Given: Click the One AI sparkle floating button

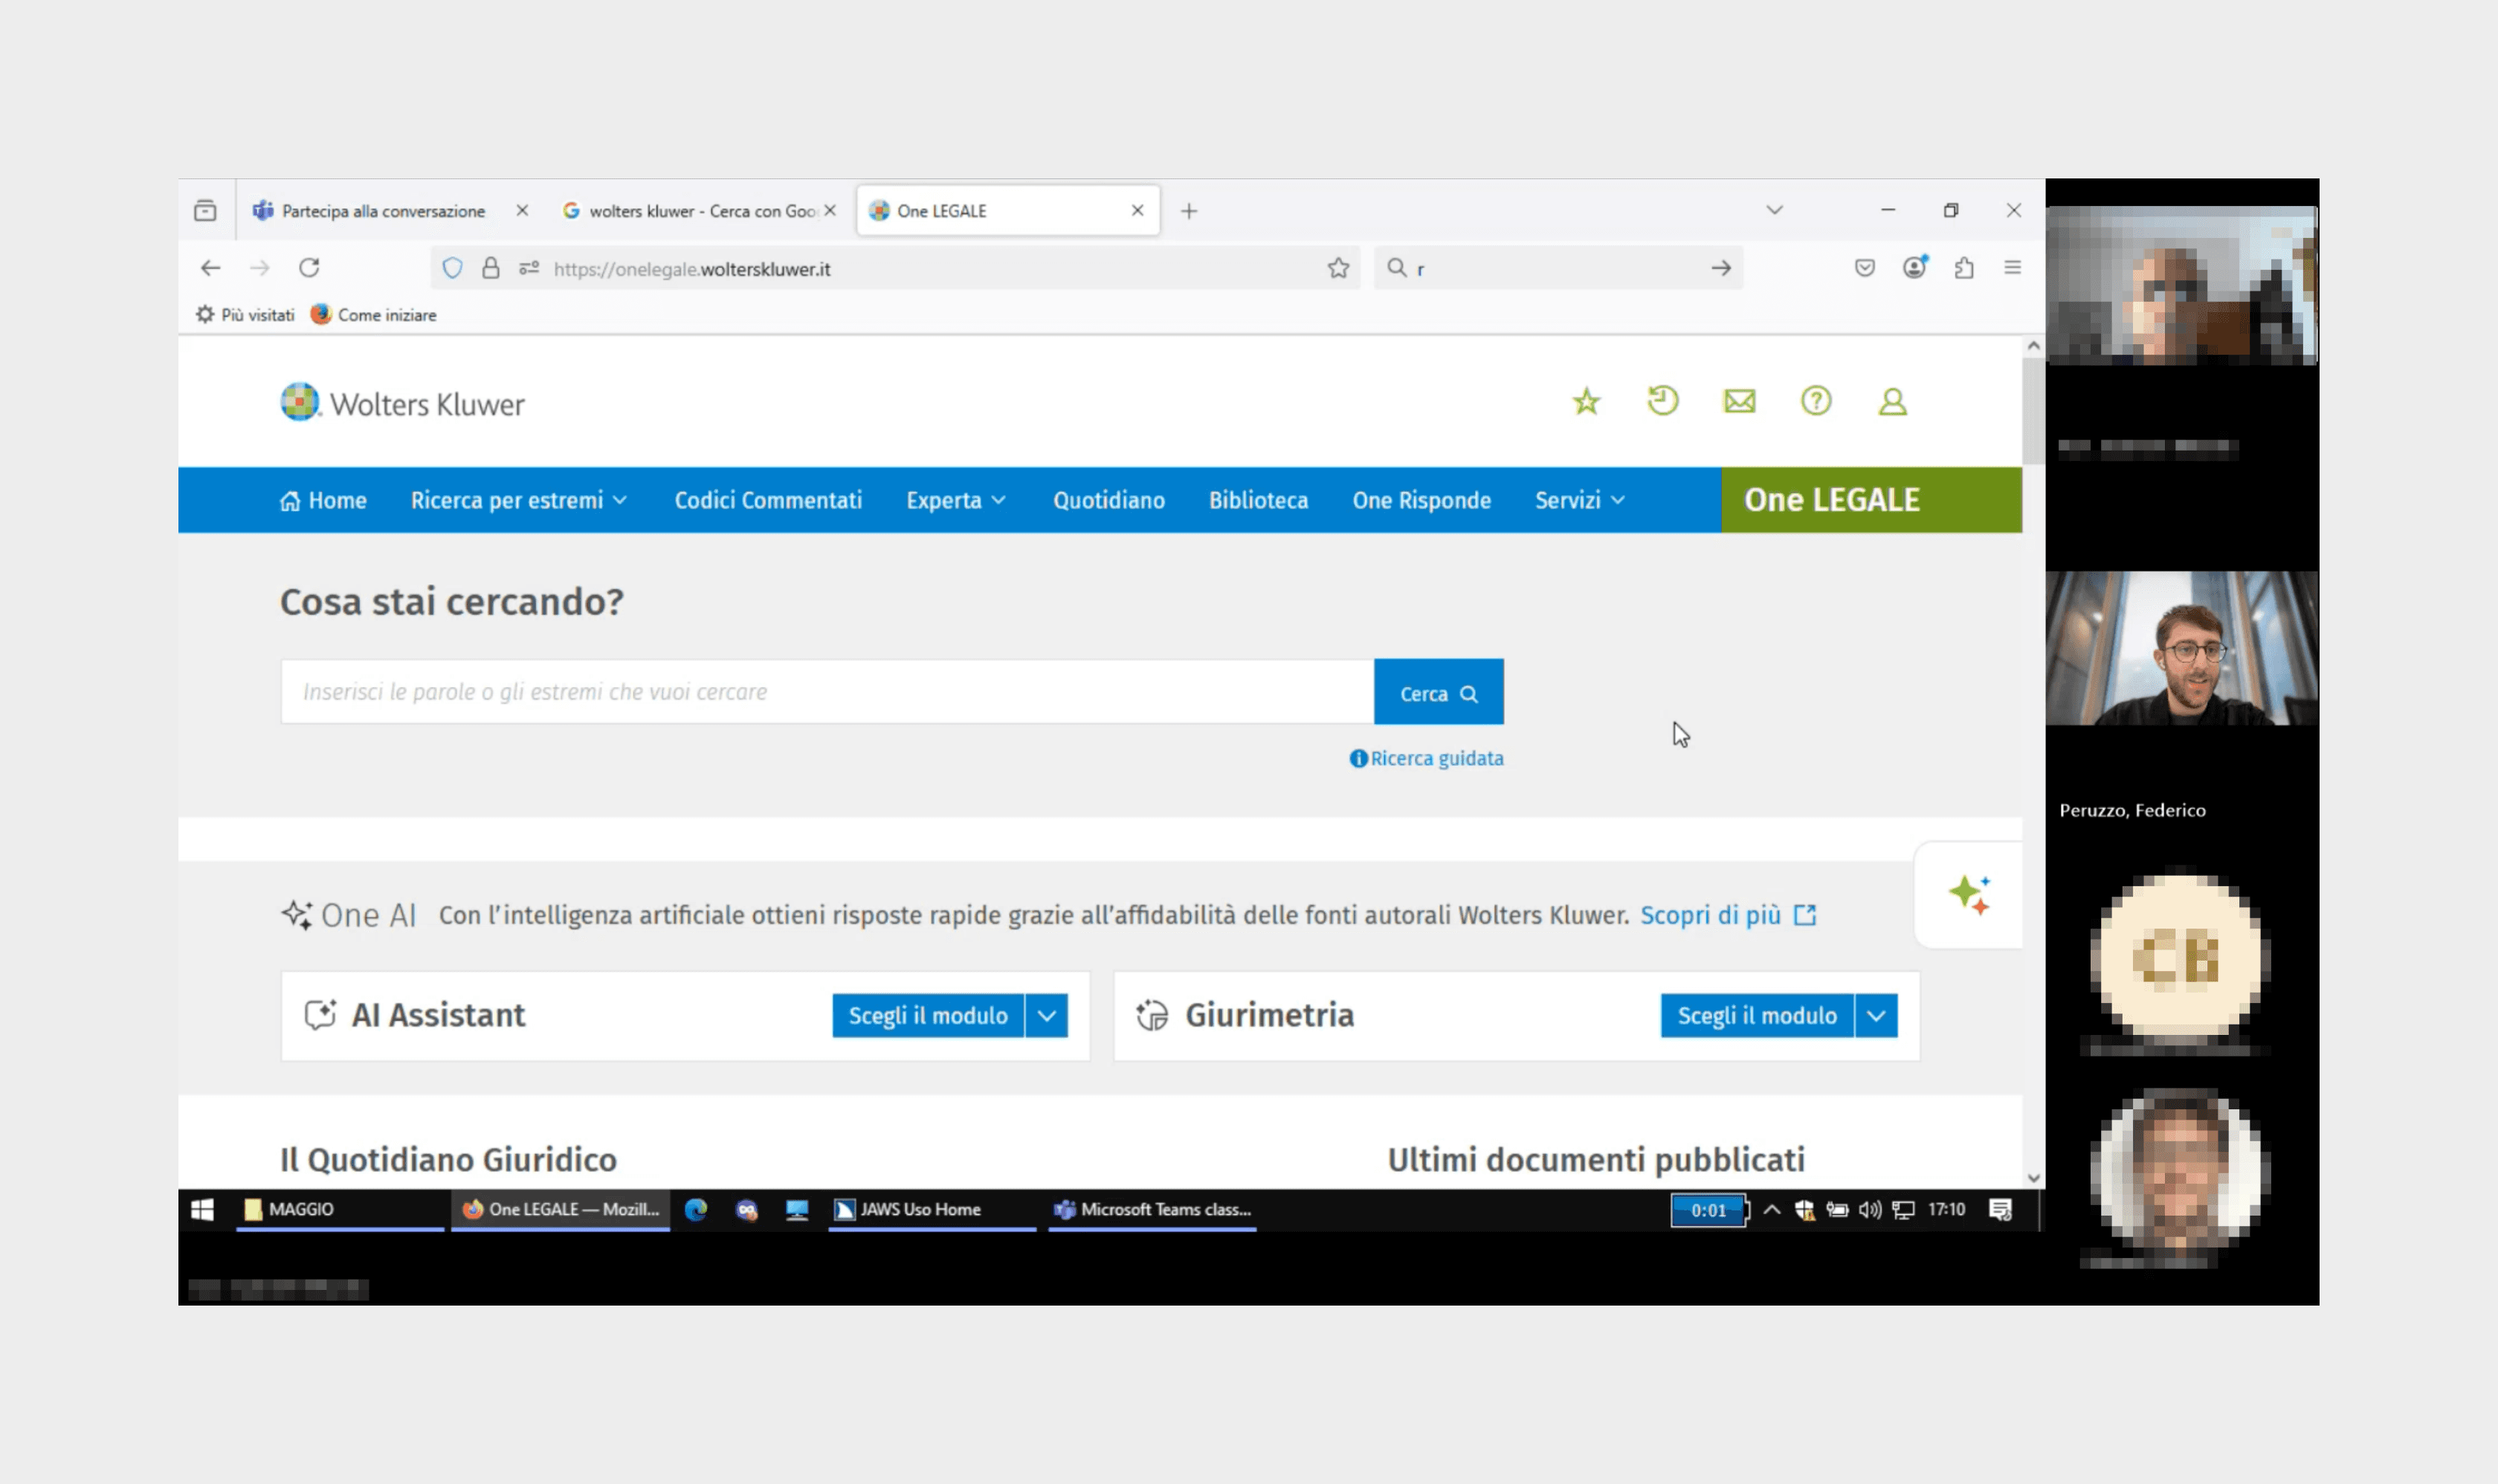Looking at the screenshot, I should click(1968, 894).
